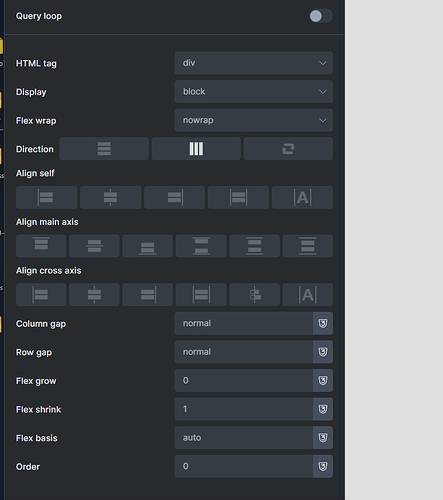
Task: Toggle the Query loop switch
Action: tap(321, 16)
